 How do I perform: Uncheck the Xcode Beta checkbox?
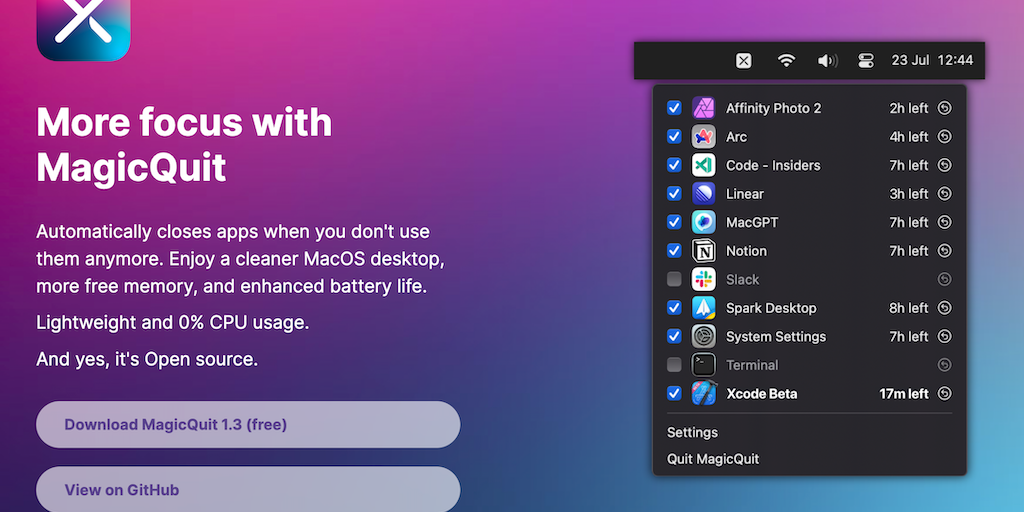point(674,393)
